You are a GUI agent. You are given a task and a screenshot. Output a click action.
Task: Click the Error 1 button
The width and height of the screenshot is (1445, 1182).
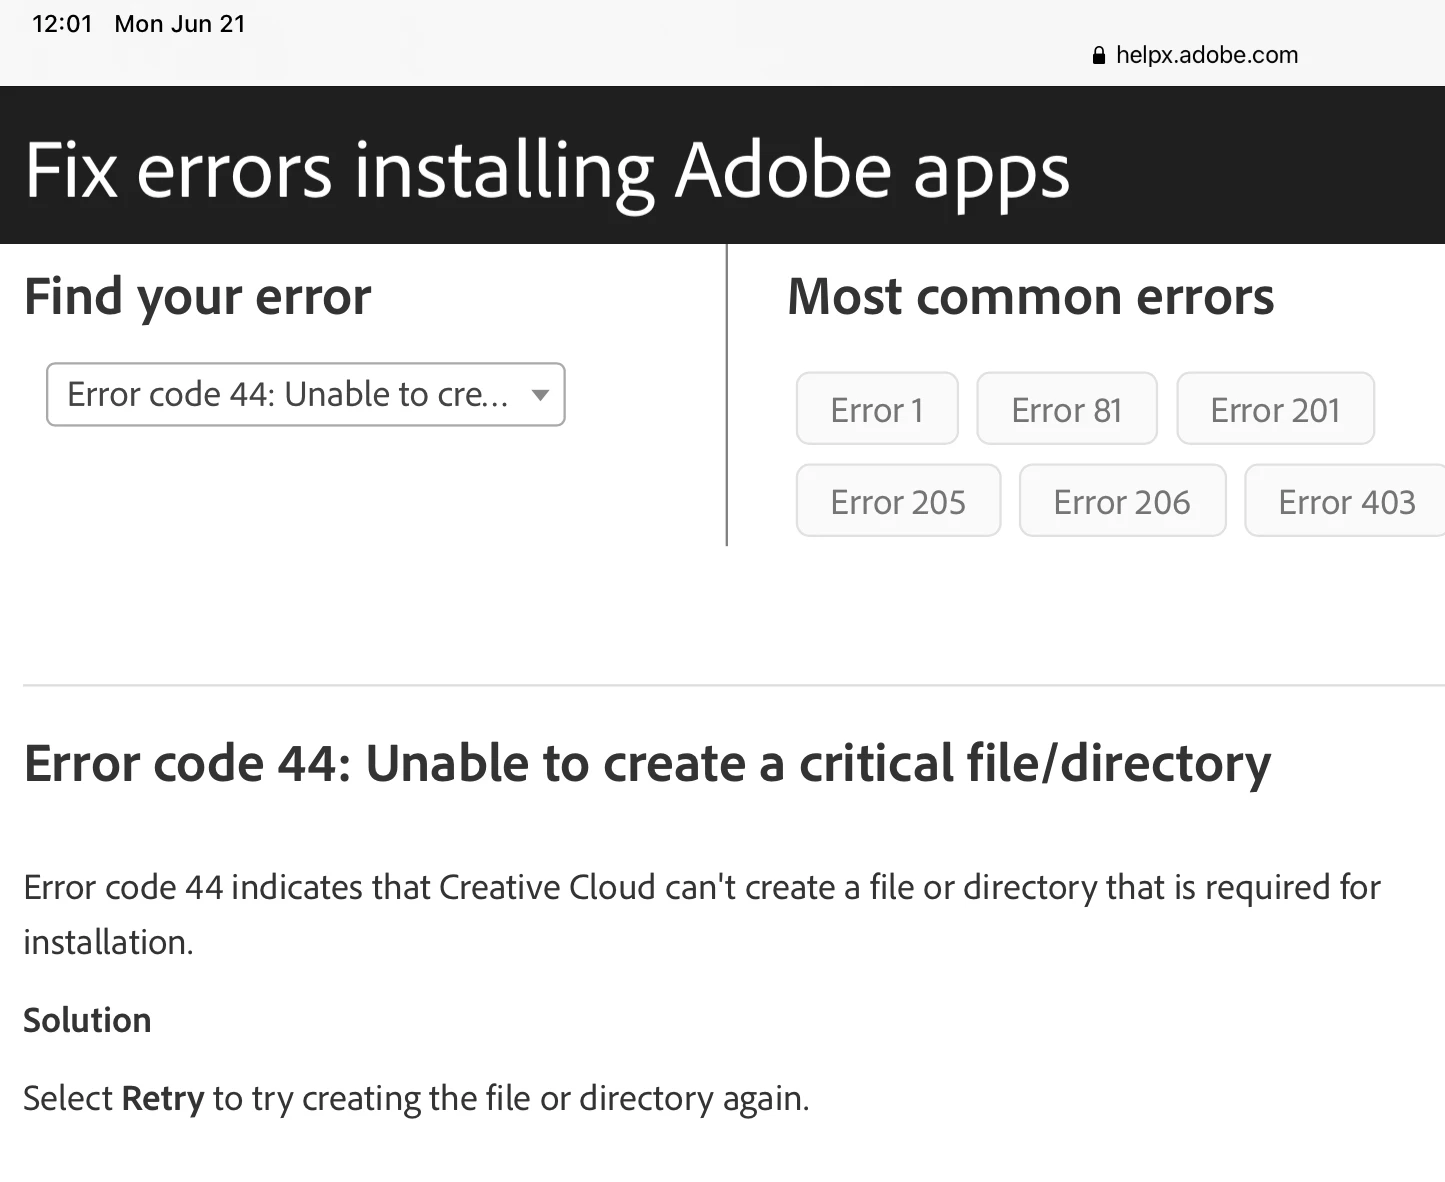click(877, 409)
